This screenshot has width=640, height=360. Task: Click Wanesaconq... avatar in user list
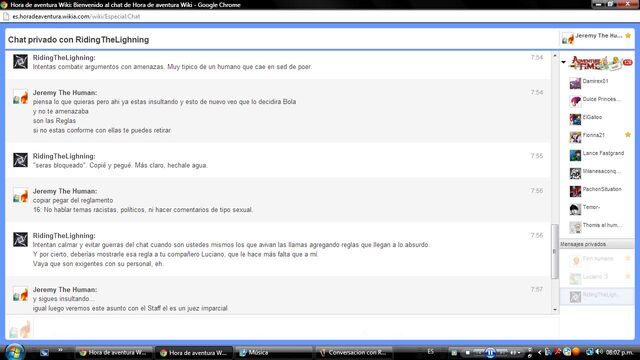575,173
